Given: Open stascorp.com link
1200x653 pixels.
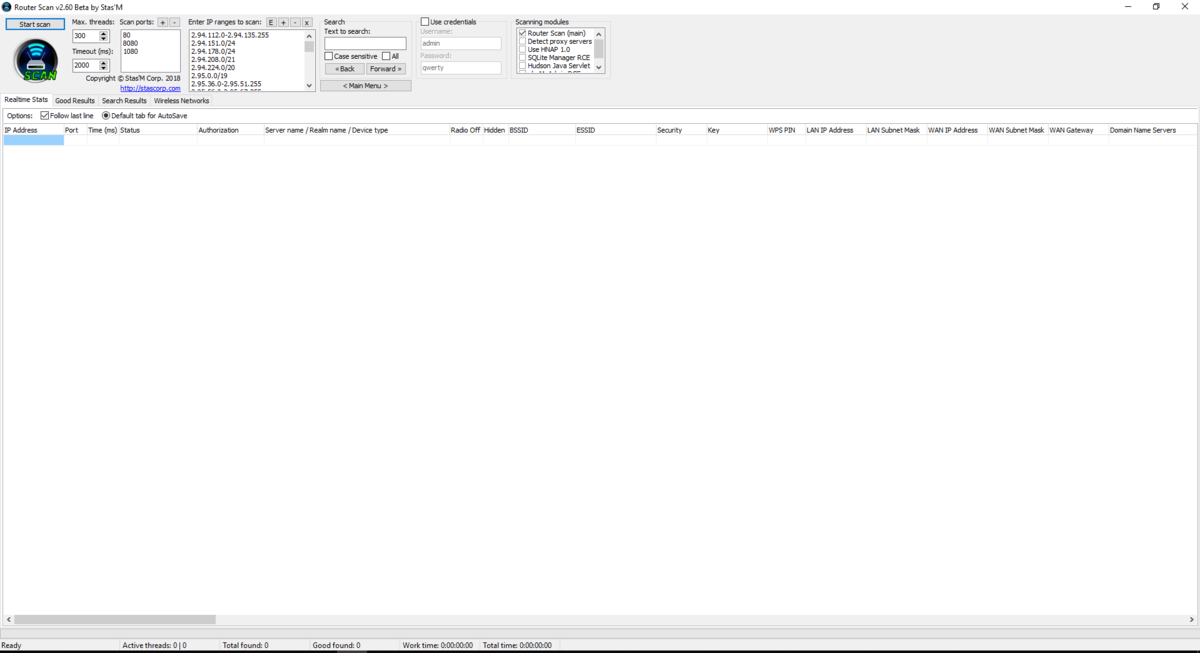Looking at the screenshot, I should 150,88.
